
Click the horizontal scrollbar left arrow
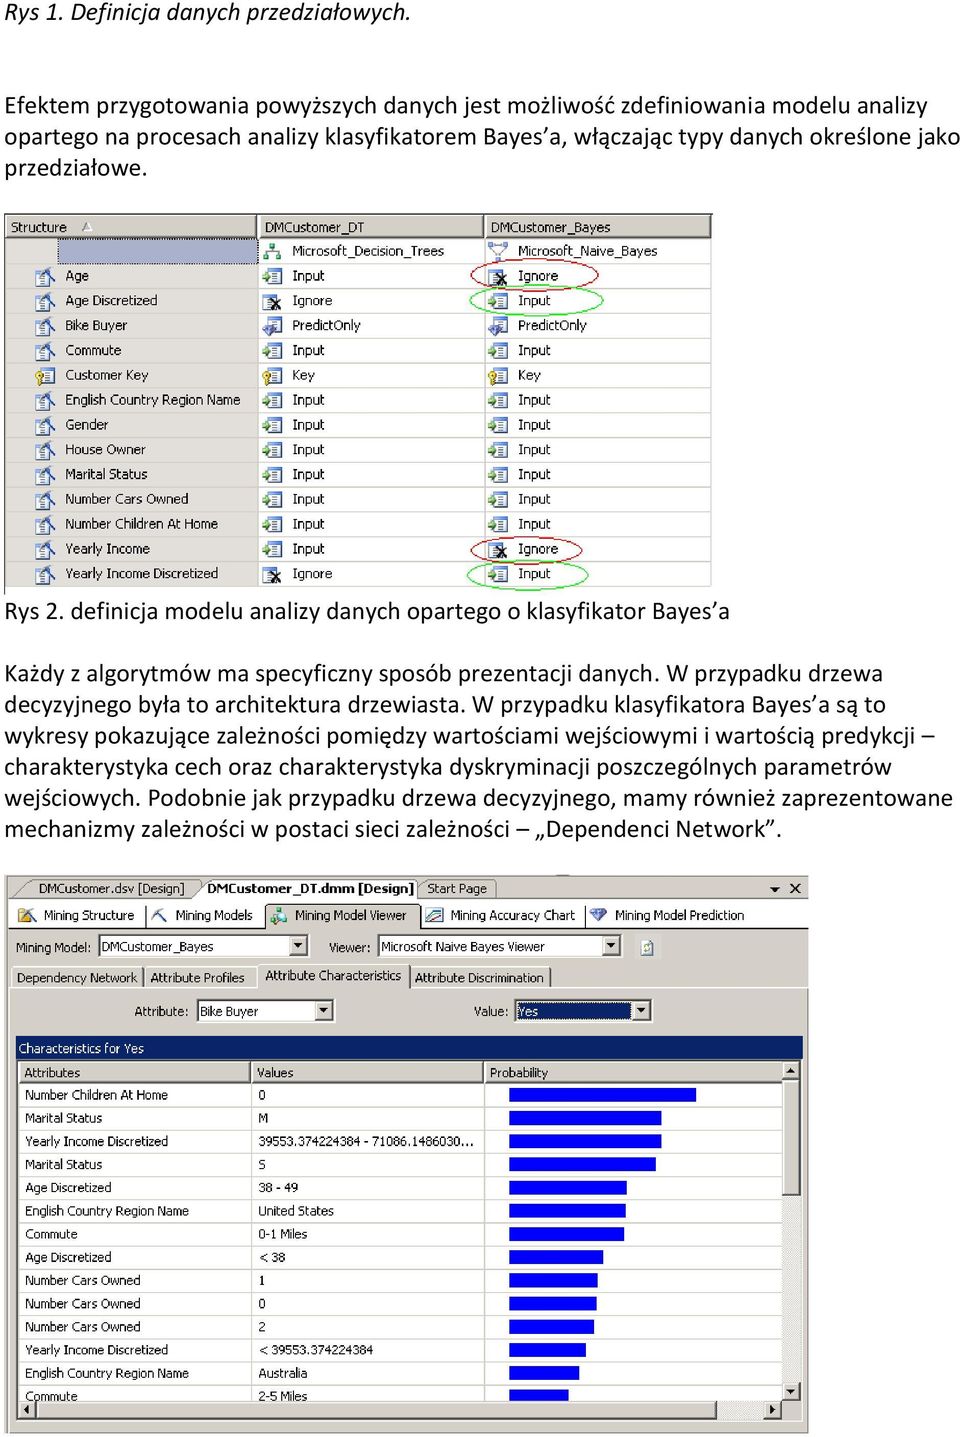pyautogui.click(x=27, y=1409)
